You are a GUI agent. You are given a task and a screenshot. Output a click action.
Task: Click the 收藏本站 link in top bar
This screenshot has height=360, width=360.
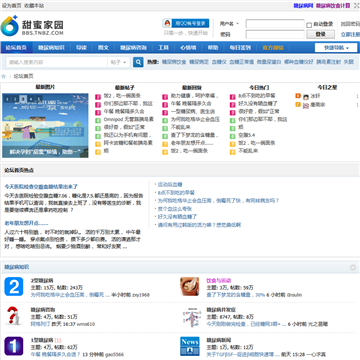34,6
